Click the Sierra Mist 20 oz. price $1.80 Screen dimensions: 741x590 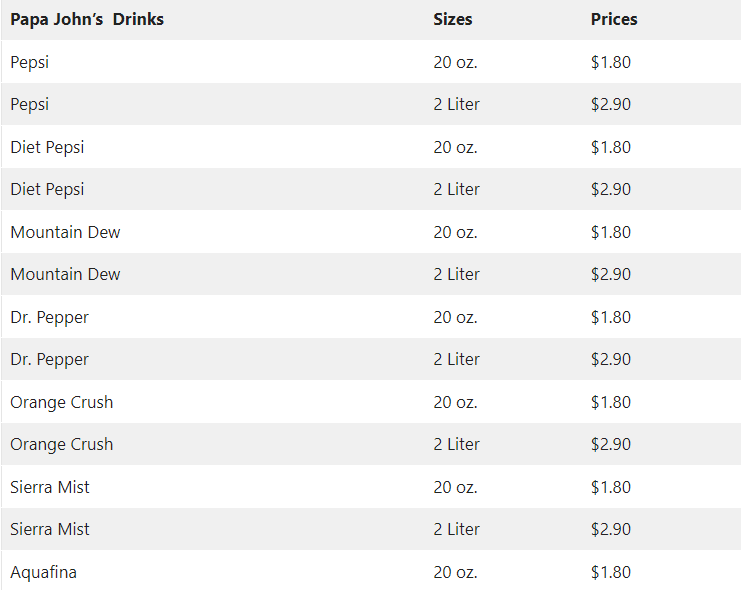[611, 487]
